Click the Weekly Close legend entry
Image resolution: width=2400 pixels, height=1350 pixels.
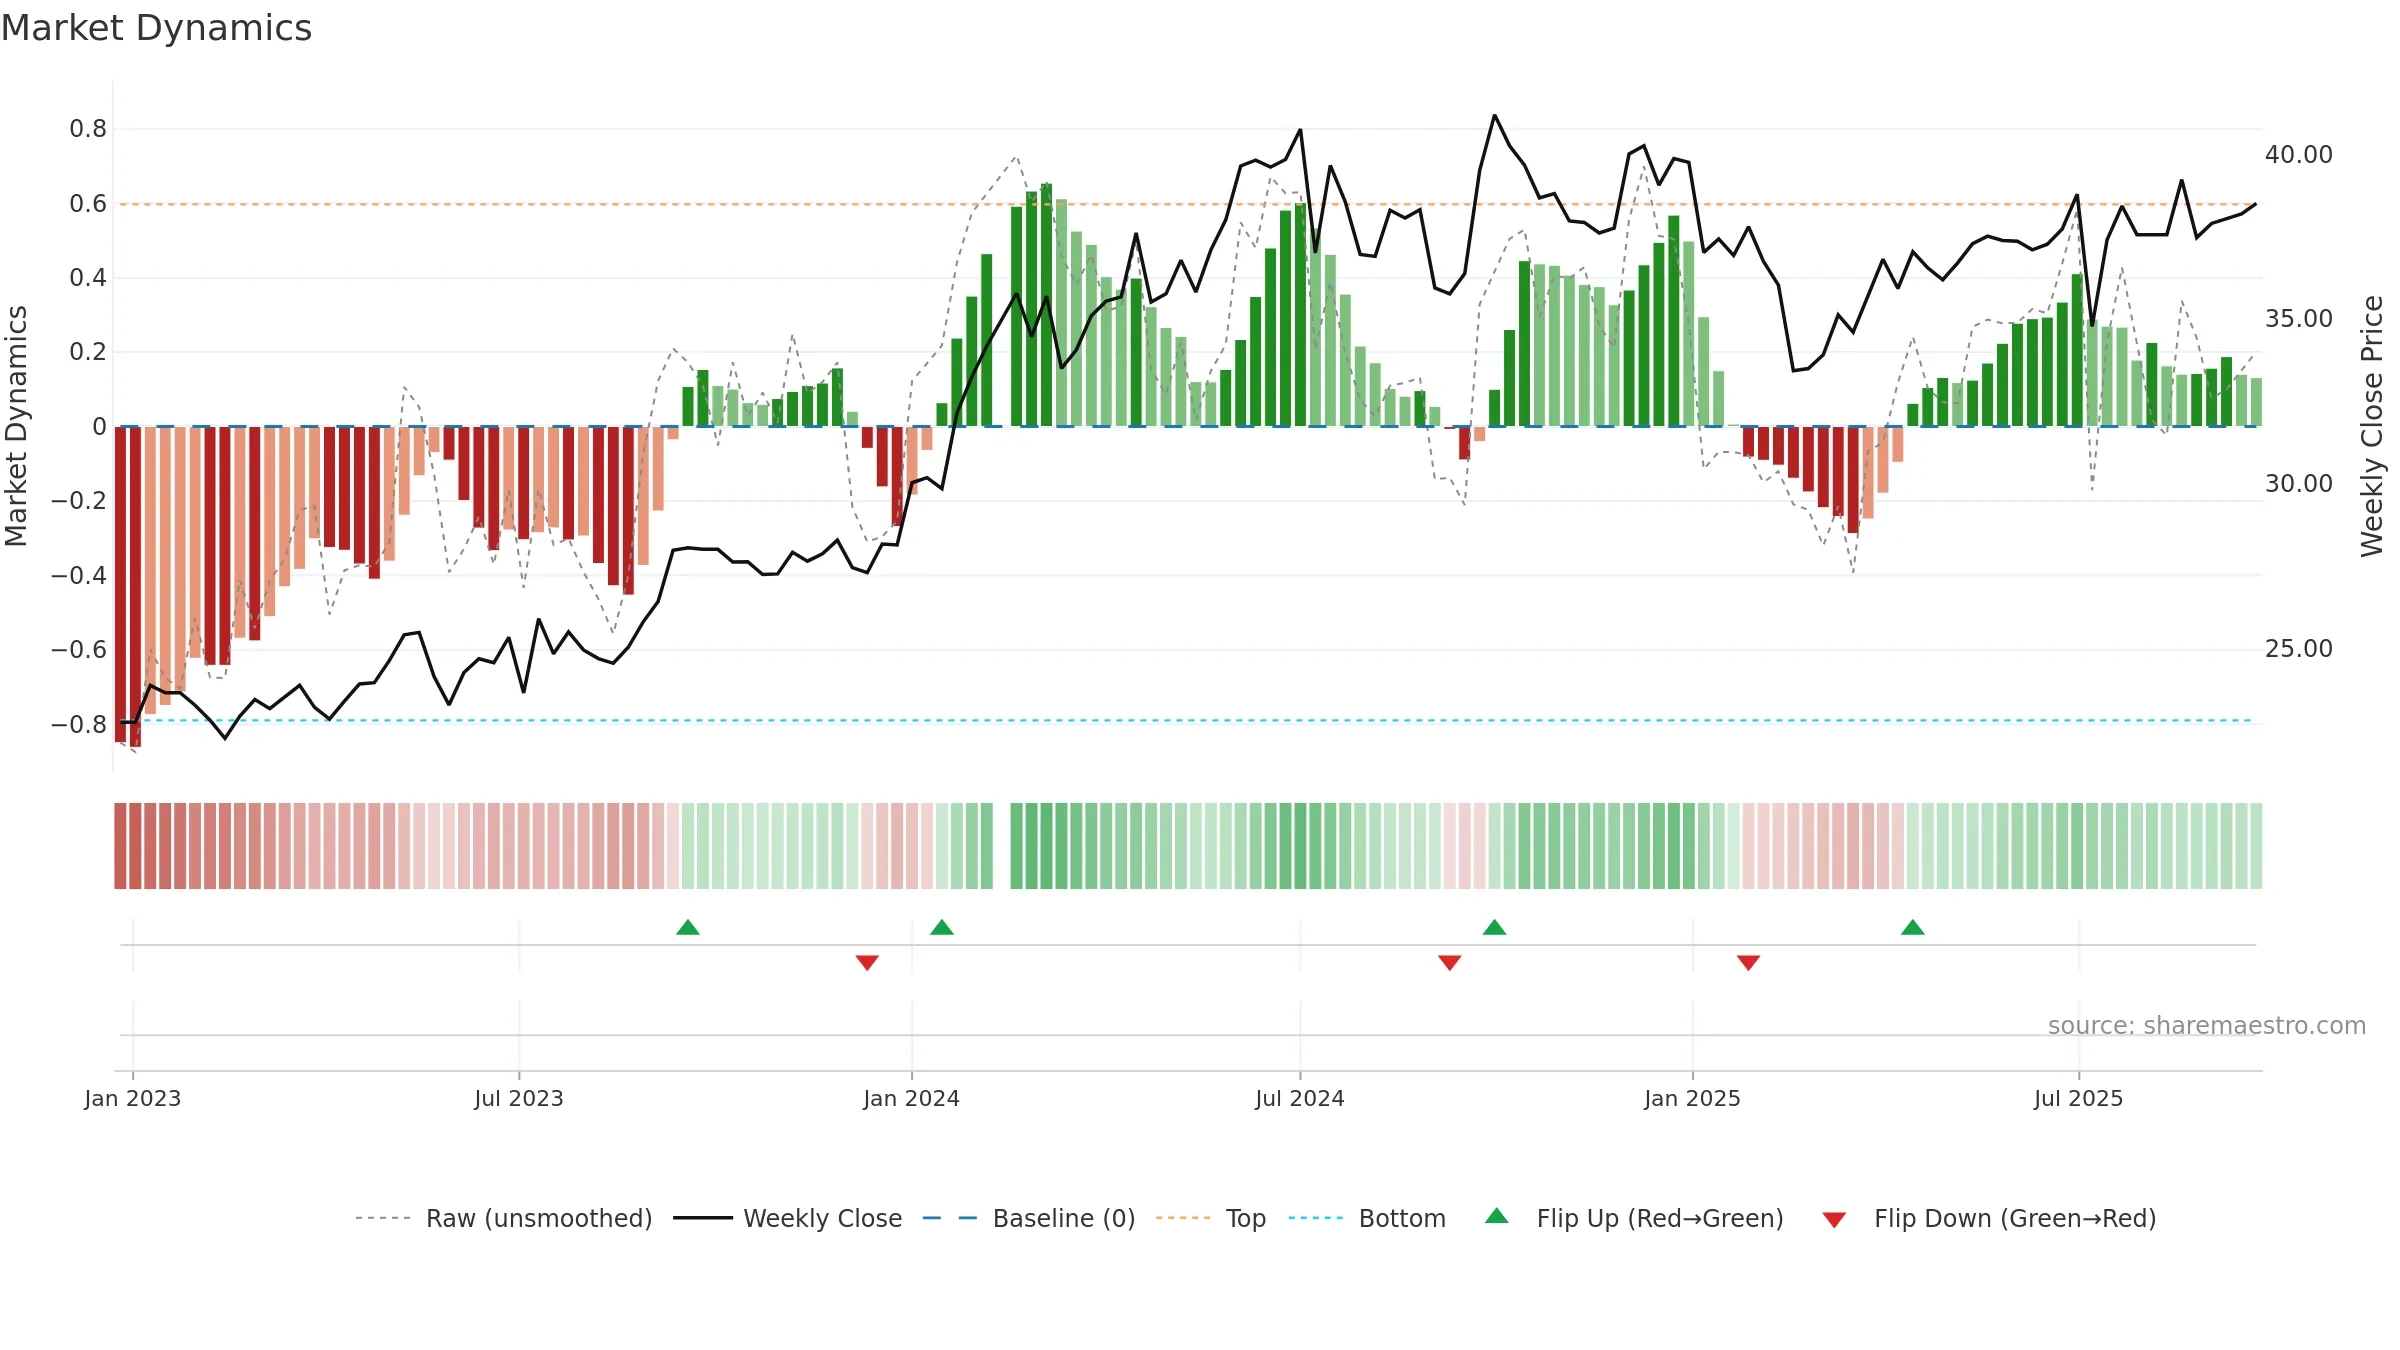click(787, 1218)
